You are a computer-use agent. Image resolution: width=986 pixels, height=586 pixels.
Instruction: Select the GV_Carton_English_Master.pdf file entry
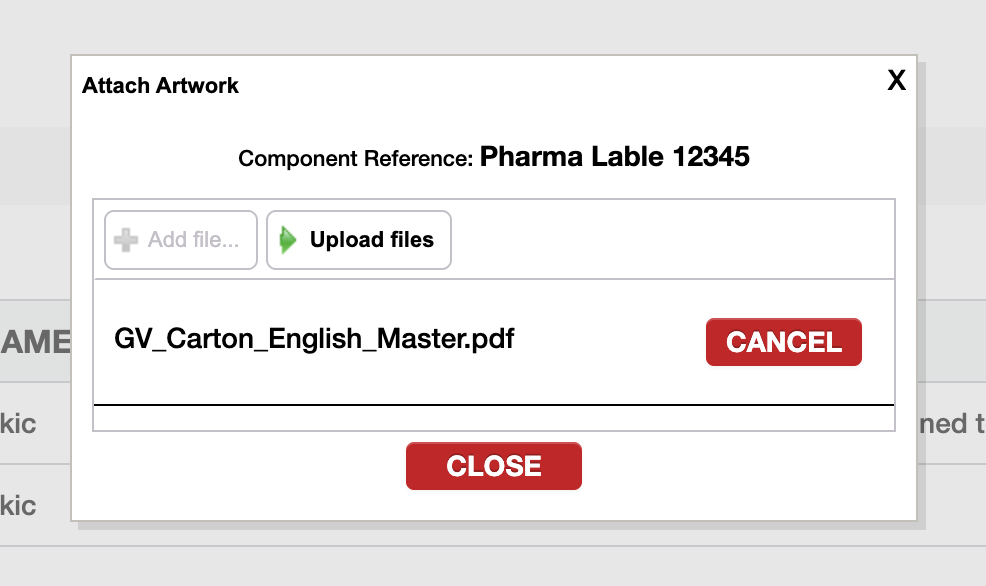[314, 338]
